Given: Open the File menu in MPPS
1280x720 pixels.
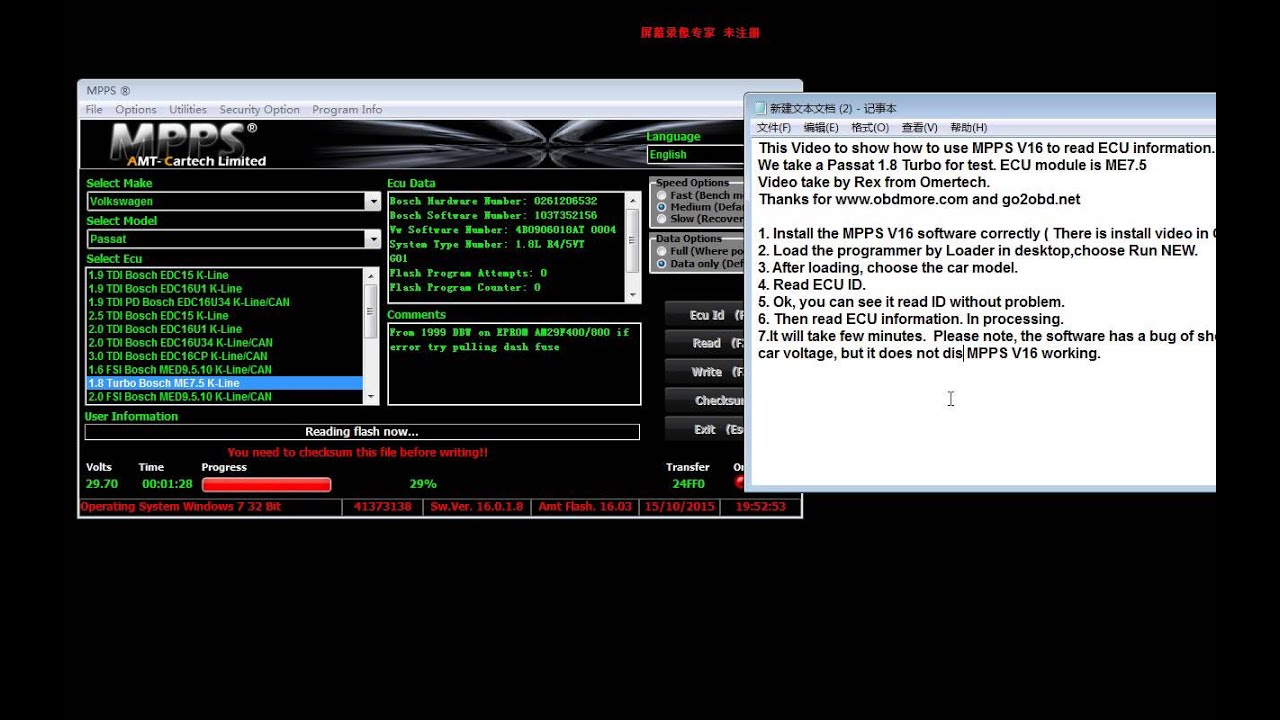Looking at the screenshot, I should point(94,110).
